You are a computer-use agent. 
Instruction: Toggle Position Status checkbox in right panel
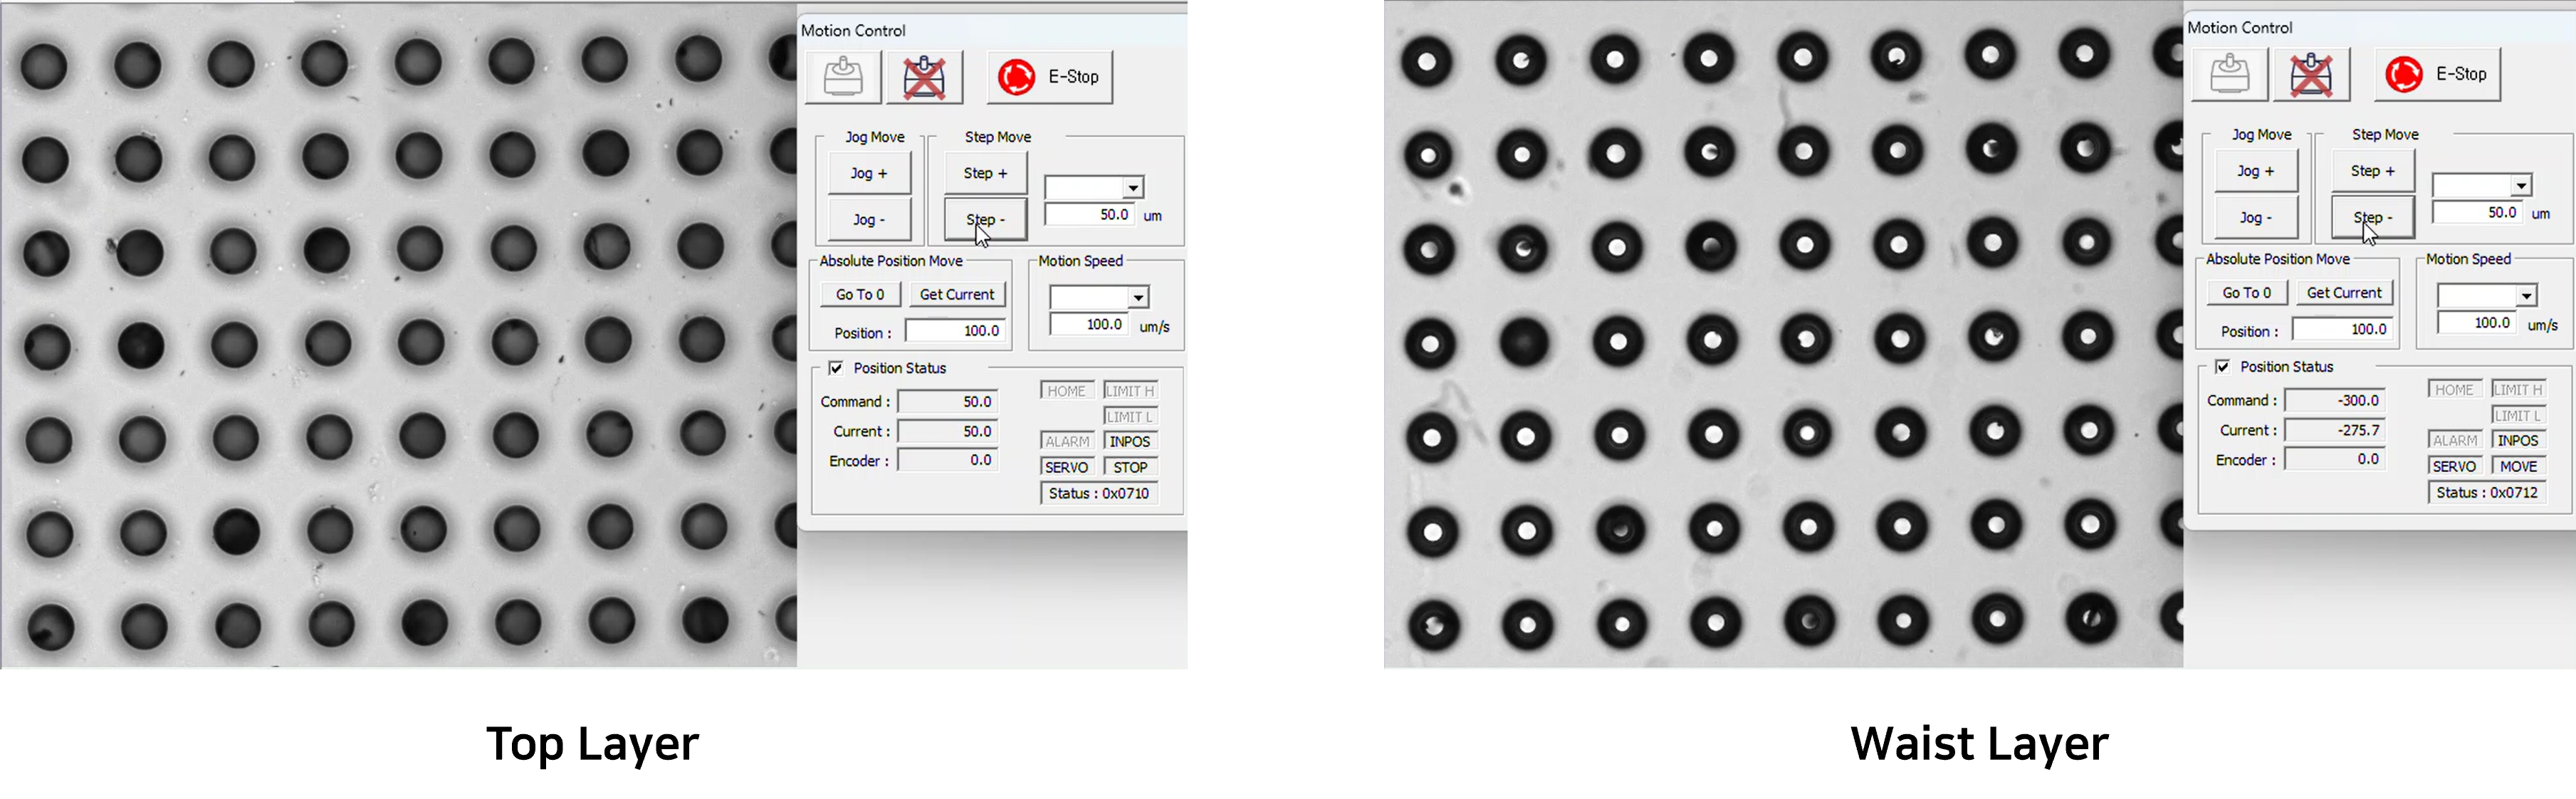point(2222,366)
